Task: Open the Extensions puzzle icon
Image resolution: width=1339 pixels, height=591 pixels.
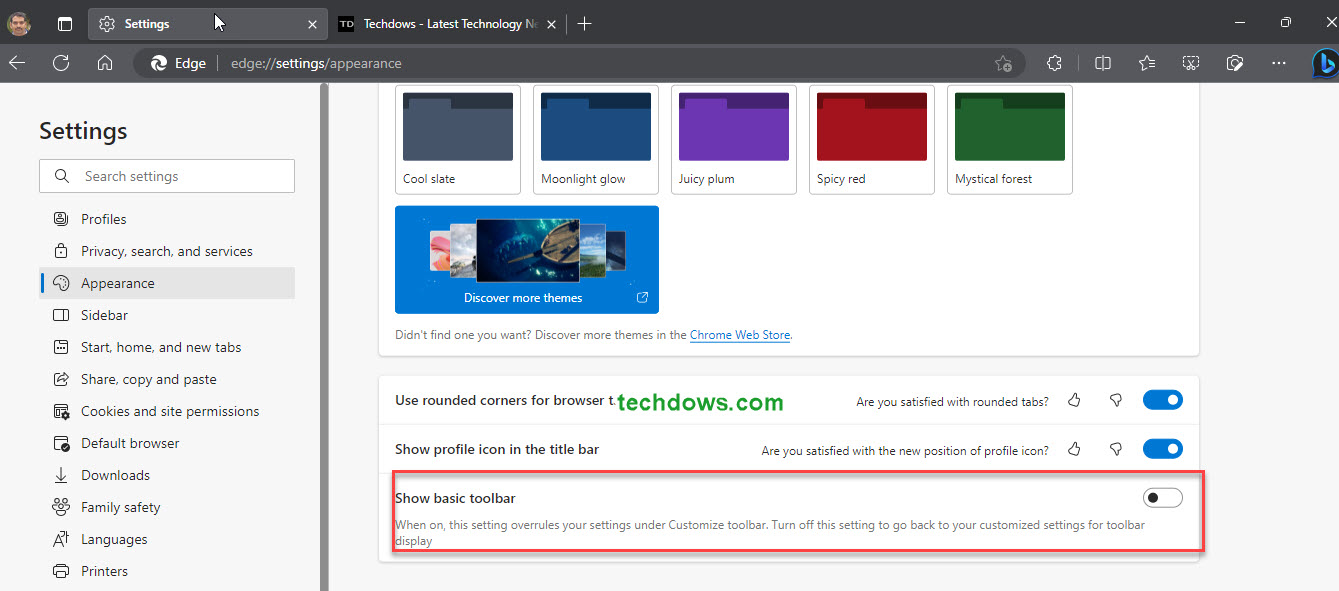Action: click(x=1054, y=62)
